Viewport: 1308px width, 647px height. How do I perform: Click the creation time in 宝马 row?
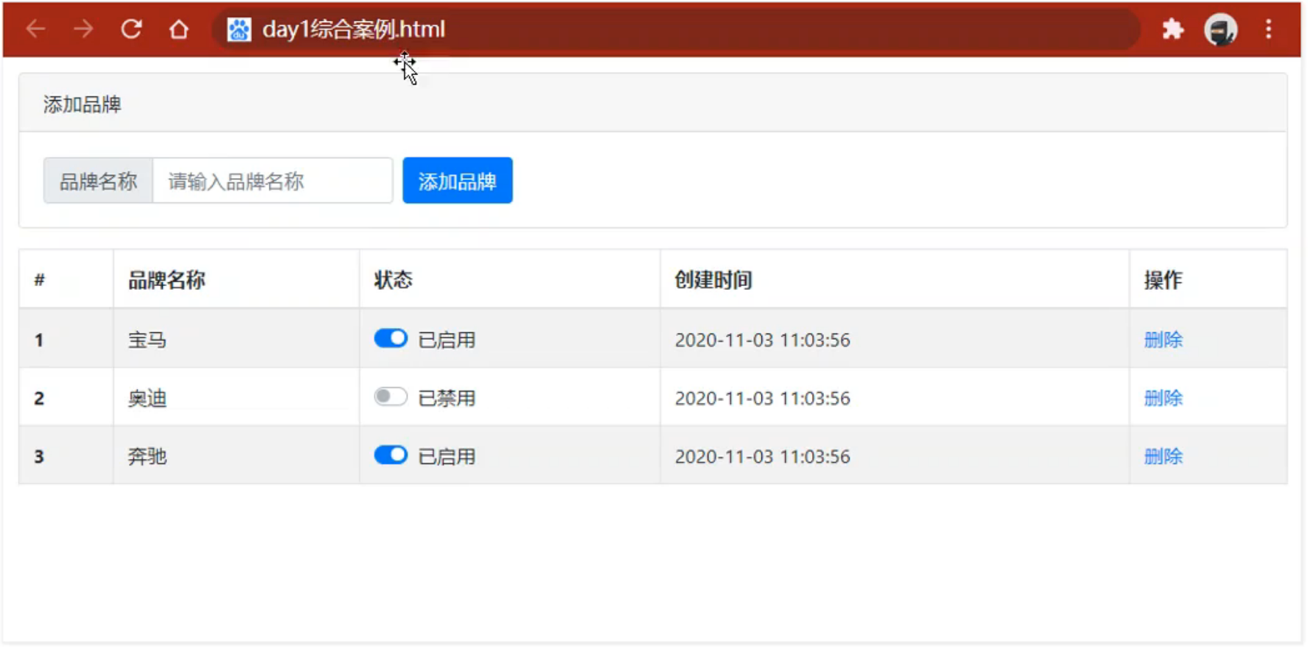point(762,340)
